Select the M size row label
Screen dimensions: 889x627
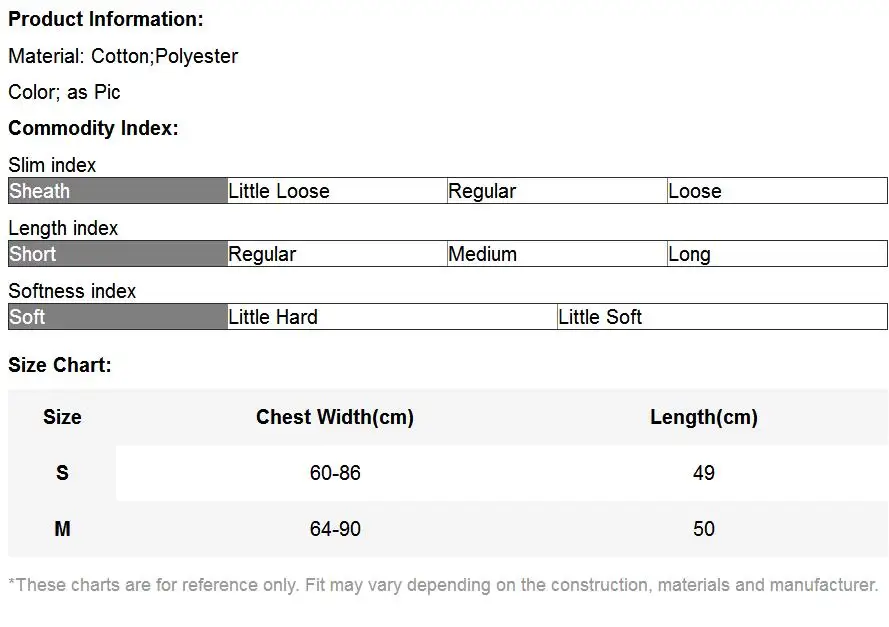[x=62, y=528]
